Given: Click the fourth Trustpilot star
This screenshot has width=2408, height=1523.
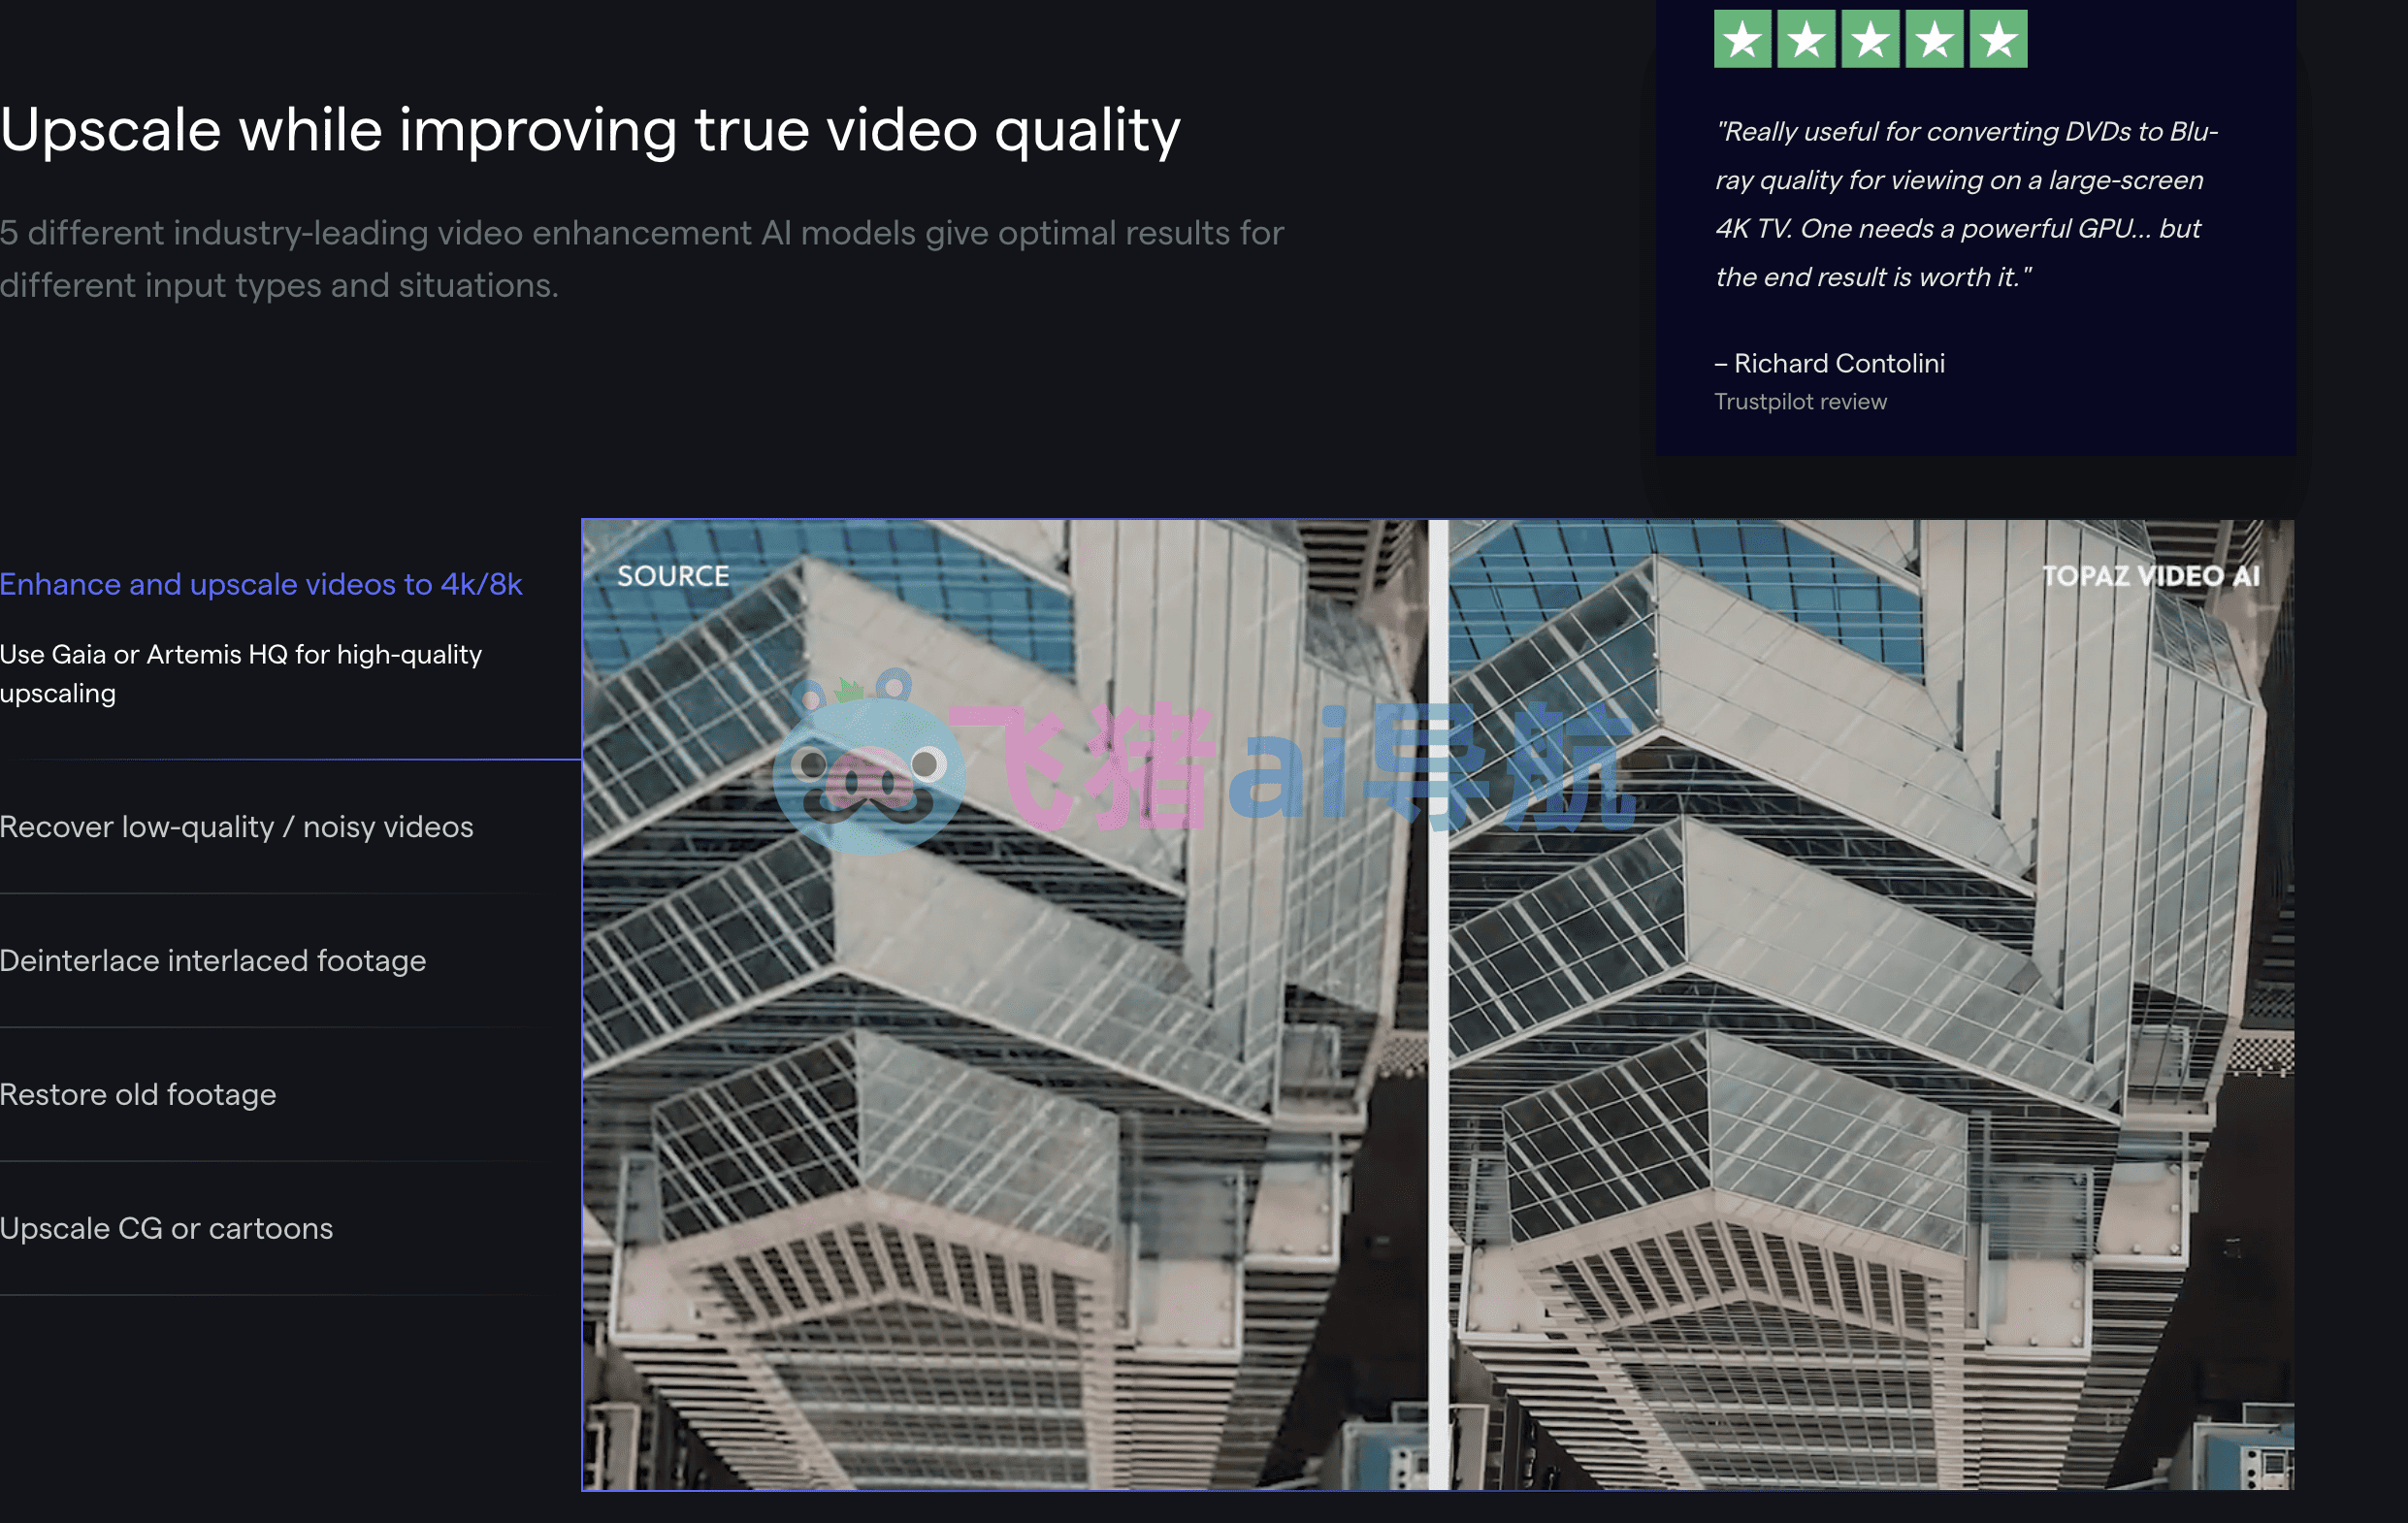Looking at the screenshot, I should [1935, 39].
